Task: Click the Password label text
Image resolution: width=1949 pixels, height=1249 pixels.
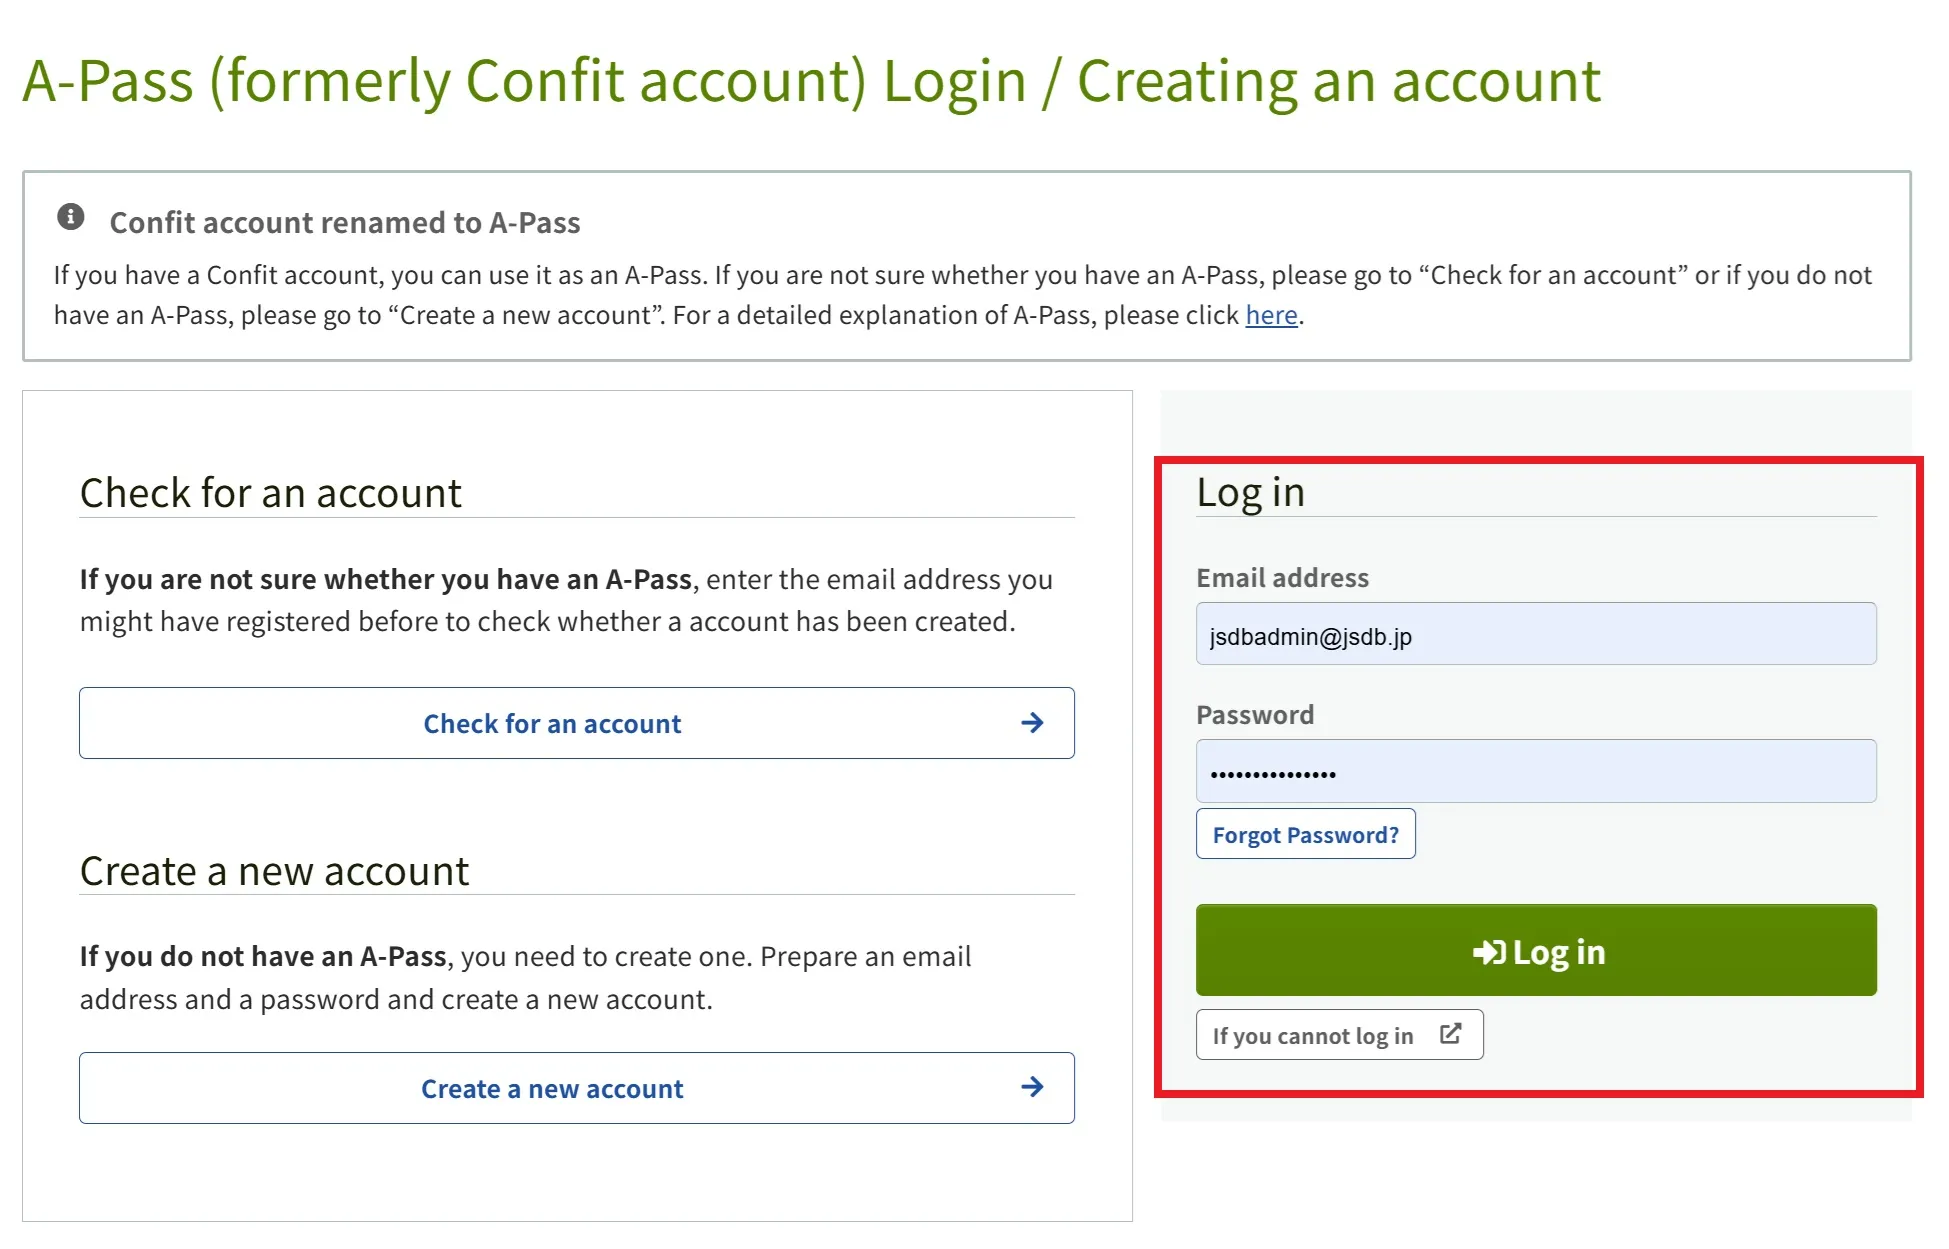Action: pos(1255,715)
